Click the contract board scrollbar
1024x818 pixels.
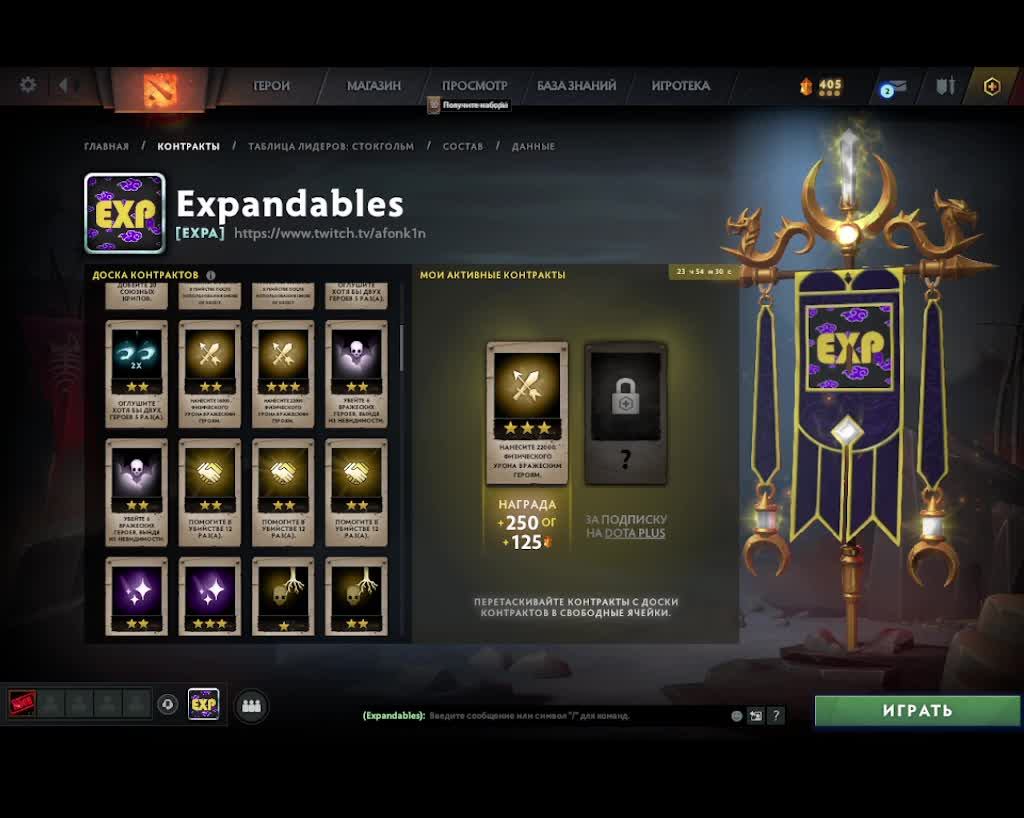[x=401, y=348]
